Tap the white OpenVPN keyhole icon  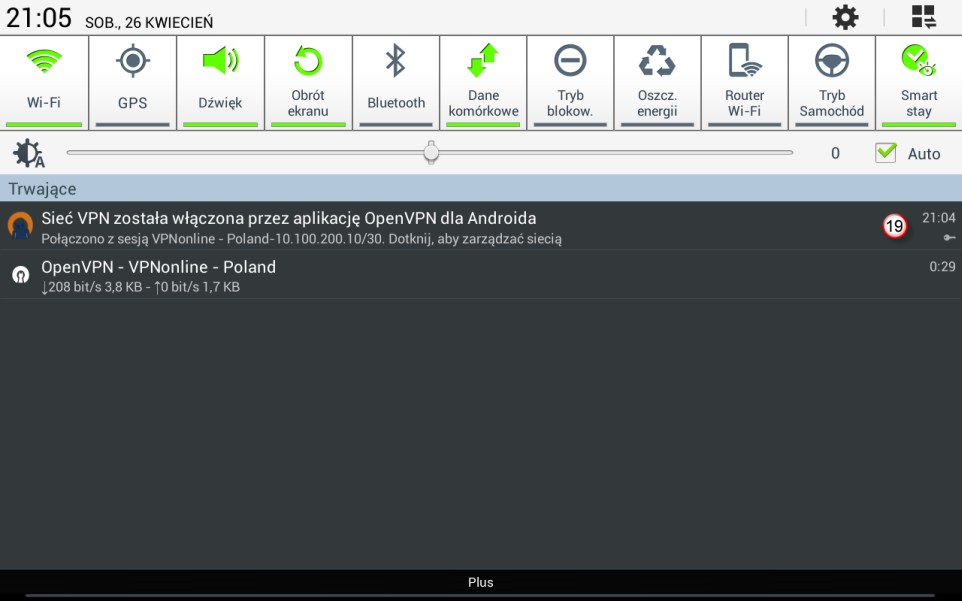(x=21, y=274)
